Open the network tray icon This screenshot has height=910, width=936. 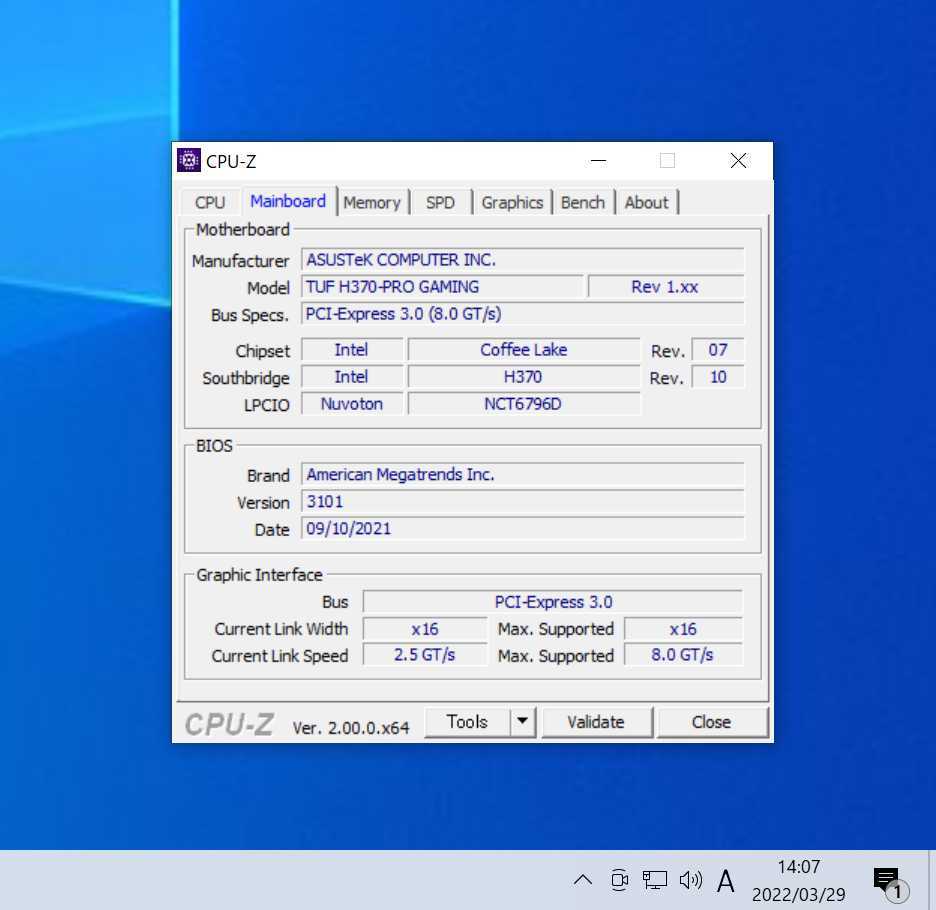654,880
